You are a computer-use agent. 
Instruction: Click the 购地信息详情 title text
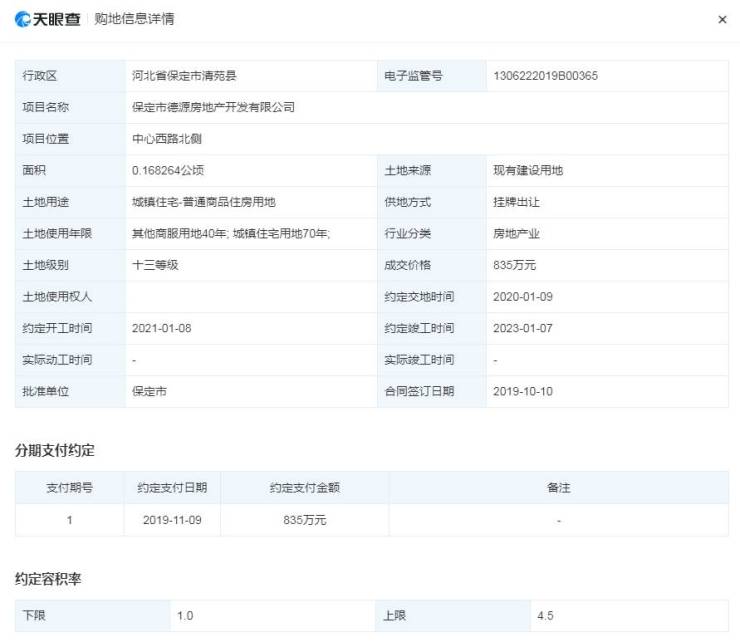(134, 20)
